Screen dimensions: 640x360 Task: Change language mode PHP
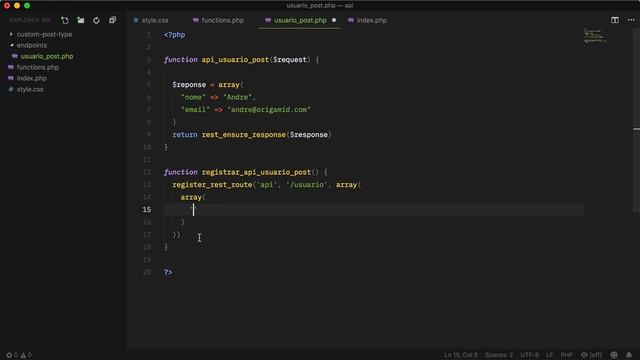[x=567, y=355]
